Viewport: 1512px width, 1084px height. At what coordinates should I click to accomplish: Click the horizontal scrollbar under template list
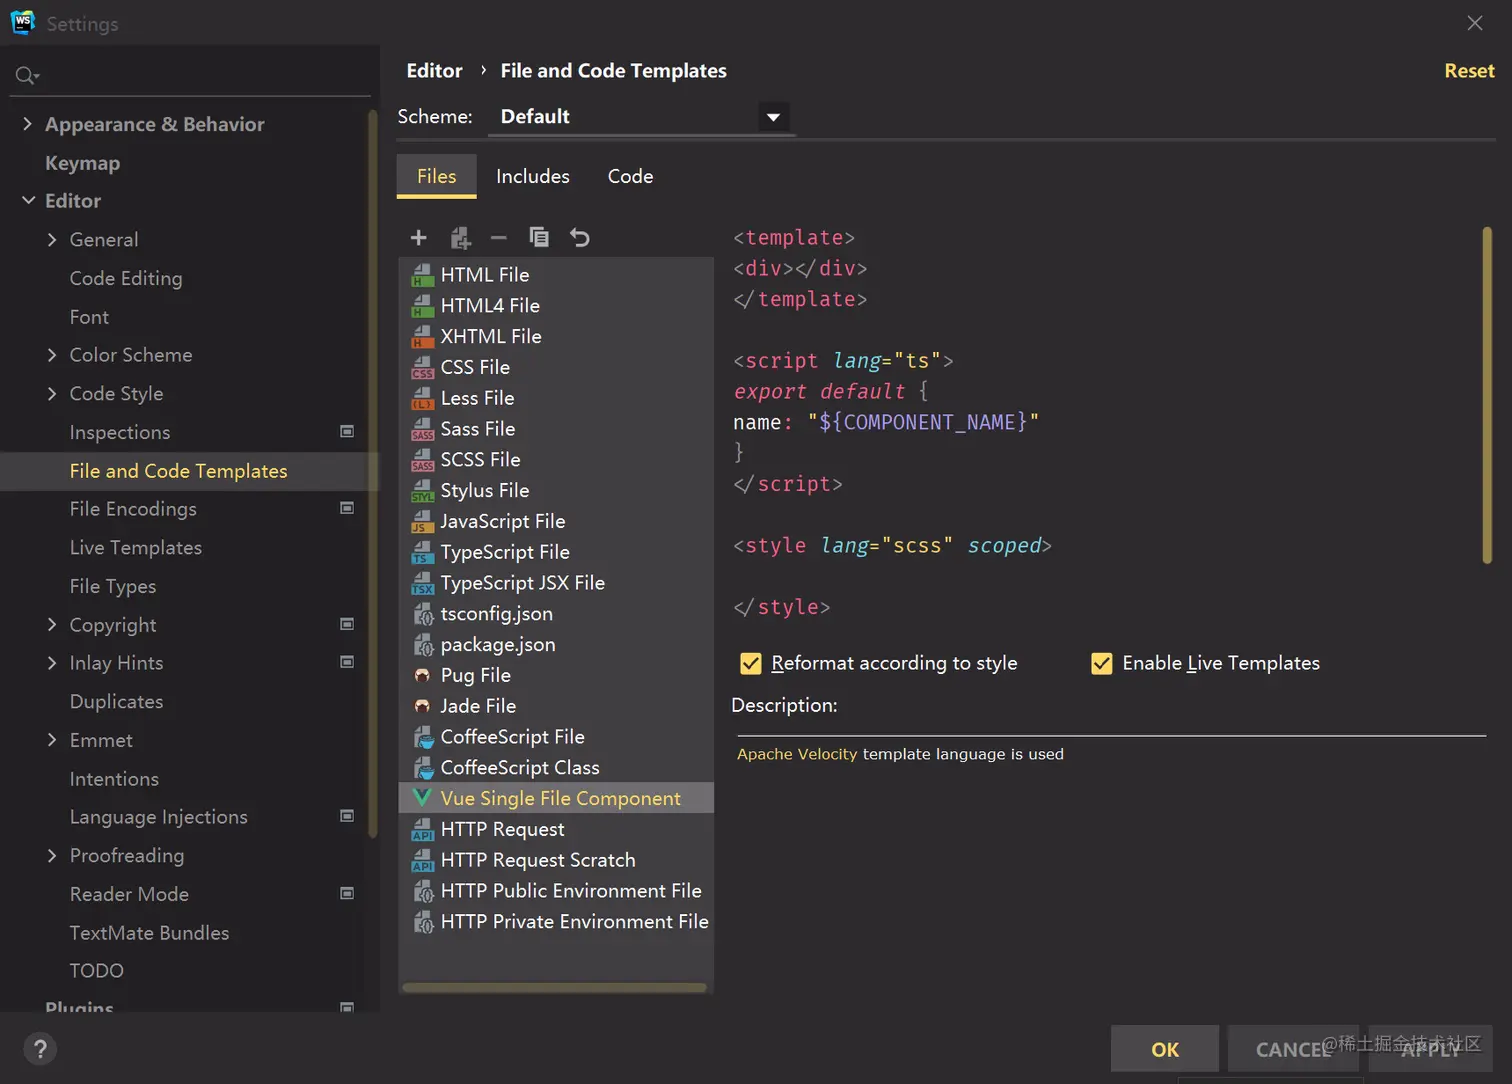554,988
